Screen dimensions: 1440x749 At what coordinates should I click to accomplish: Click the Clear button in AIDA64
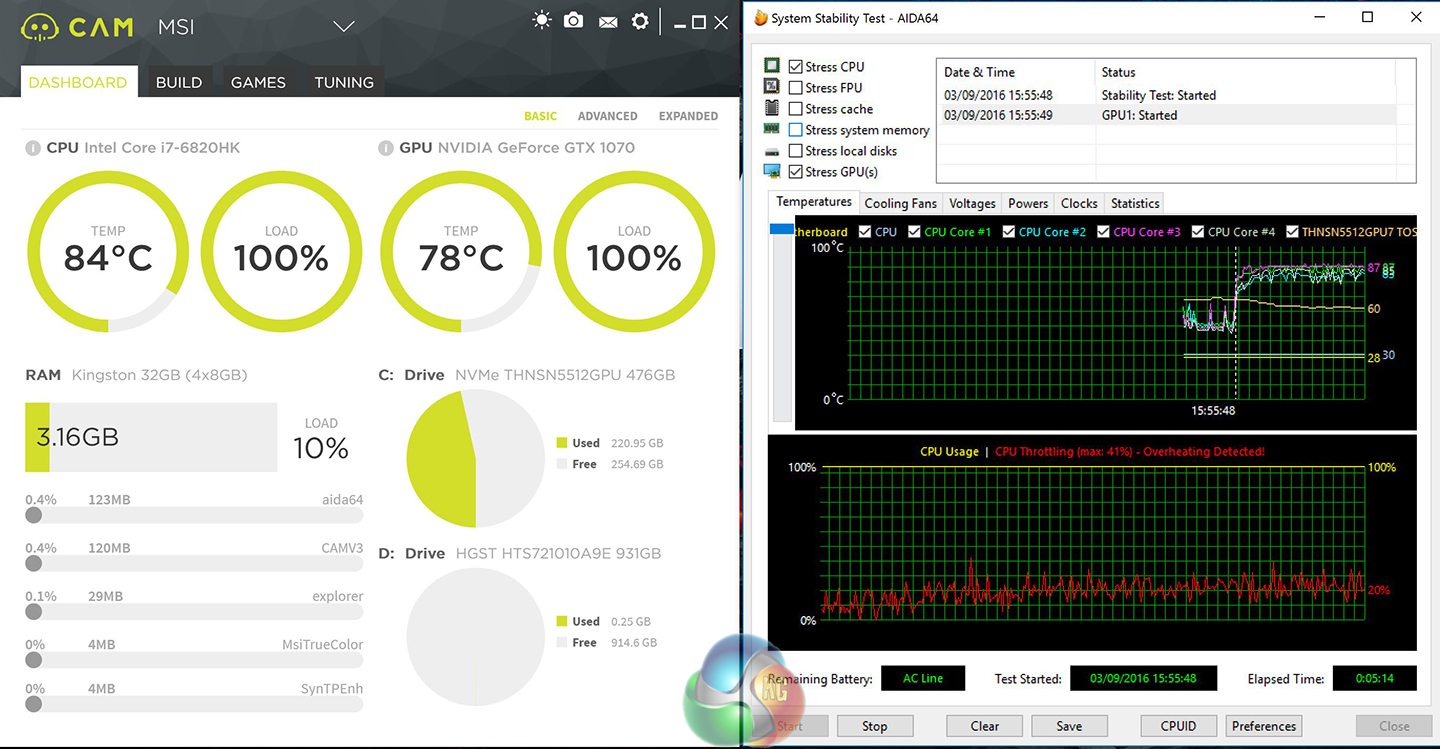(985, 726)
